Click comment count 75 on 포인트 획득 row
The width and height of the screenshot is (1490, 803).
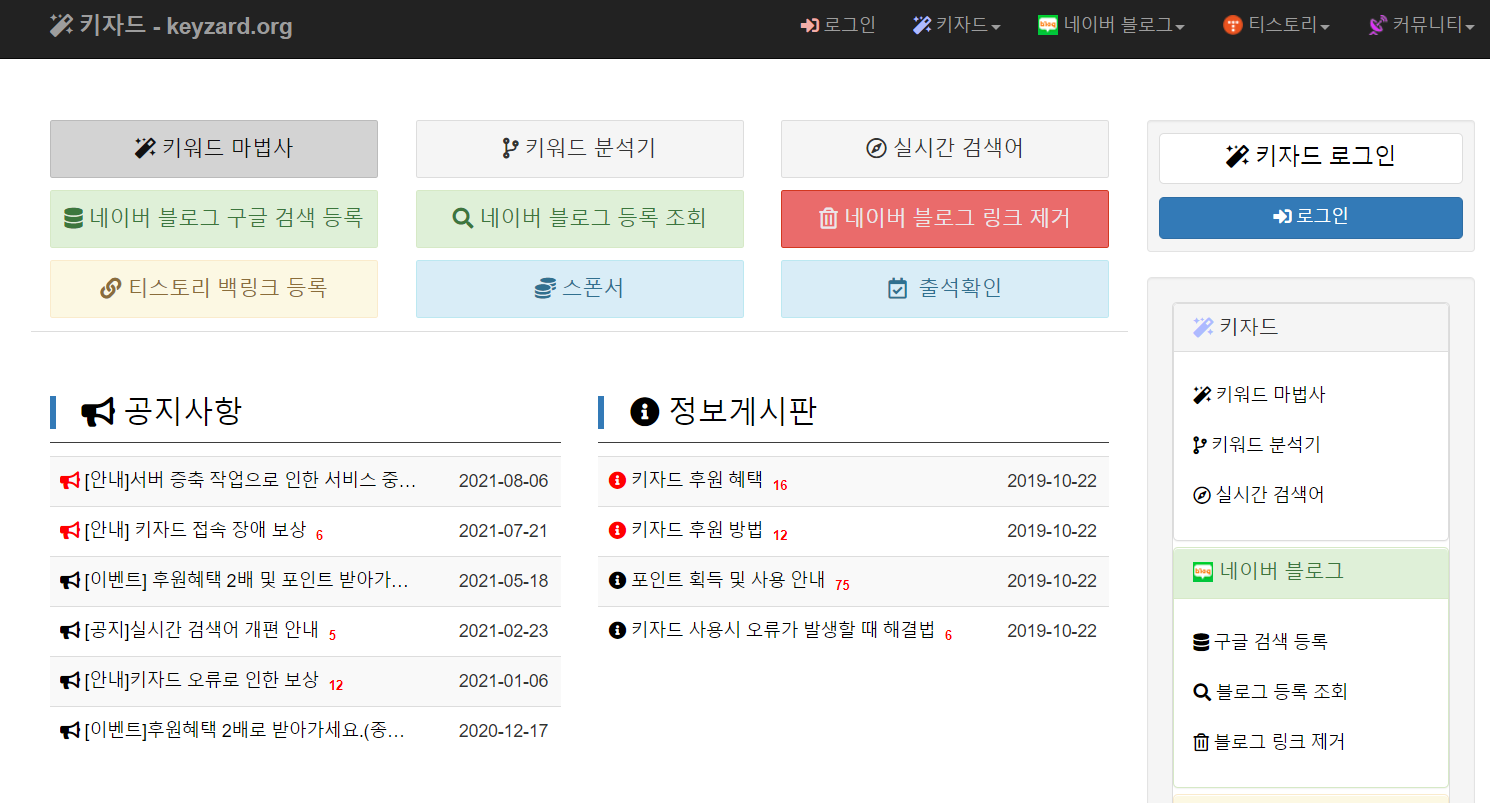click(x=842, y=585)
